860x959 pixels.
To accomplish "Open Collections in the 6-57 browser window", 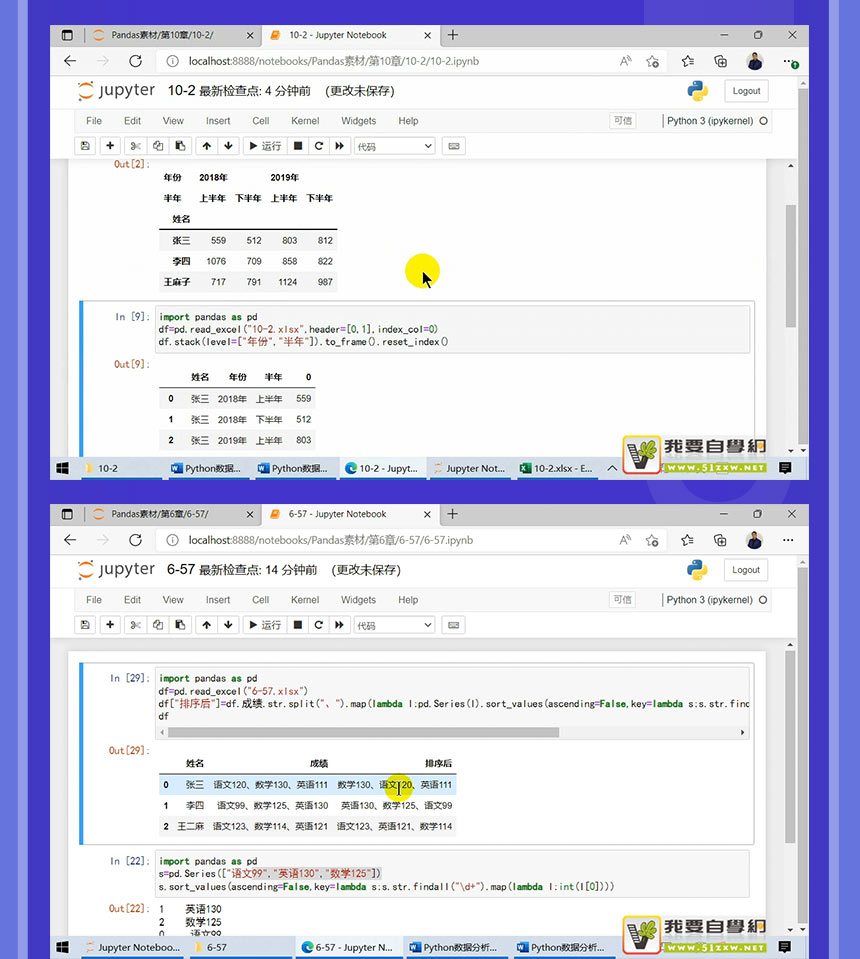I will click(721, 540).
